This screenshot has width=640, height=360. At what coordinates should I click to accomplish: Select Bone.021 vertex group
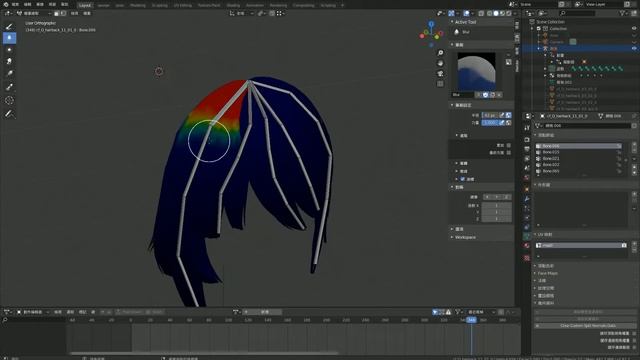pos(578,158)
